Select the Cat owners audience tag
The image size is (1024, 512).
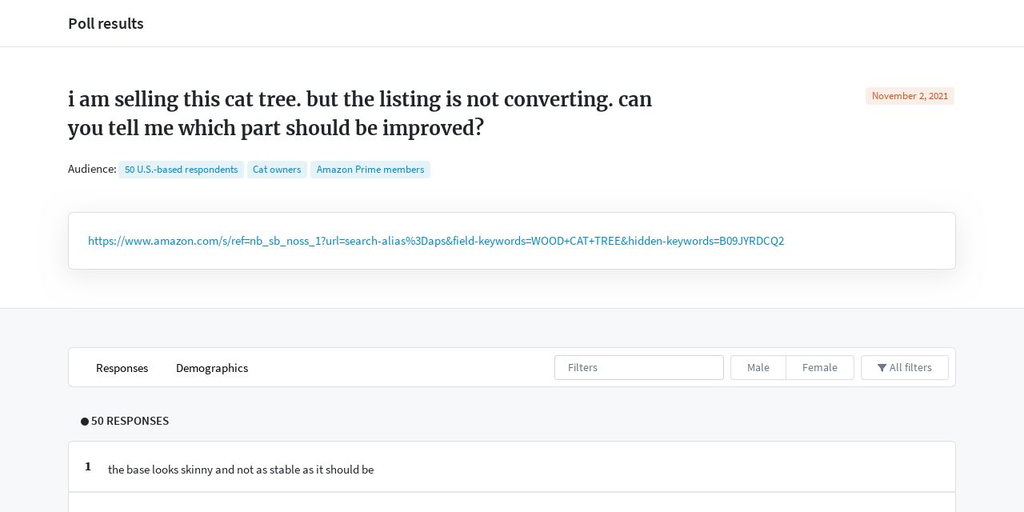click(x=277, y=170)
